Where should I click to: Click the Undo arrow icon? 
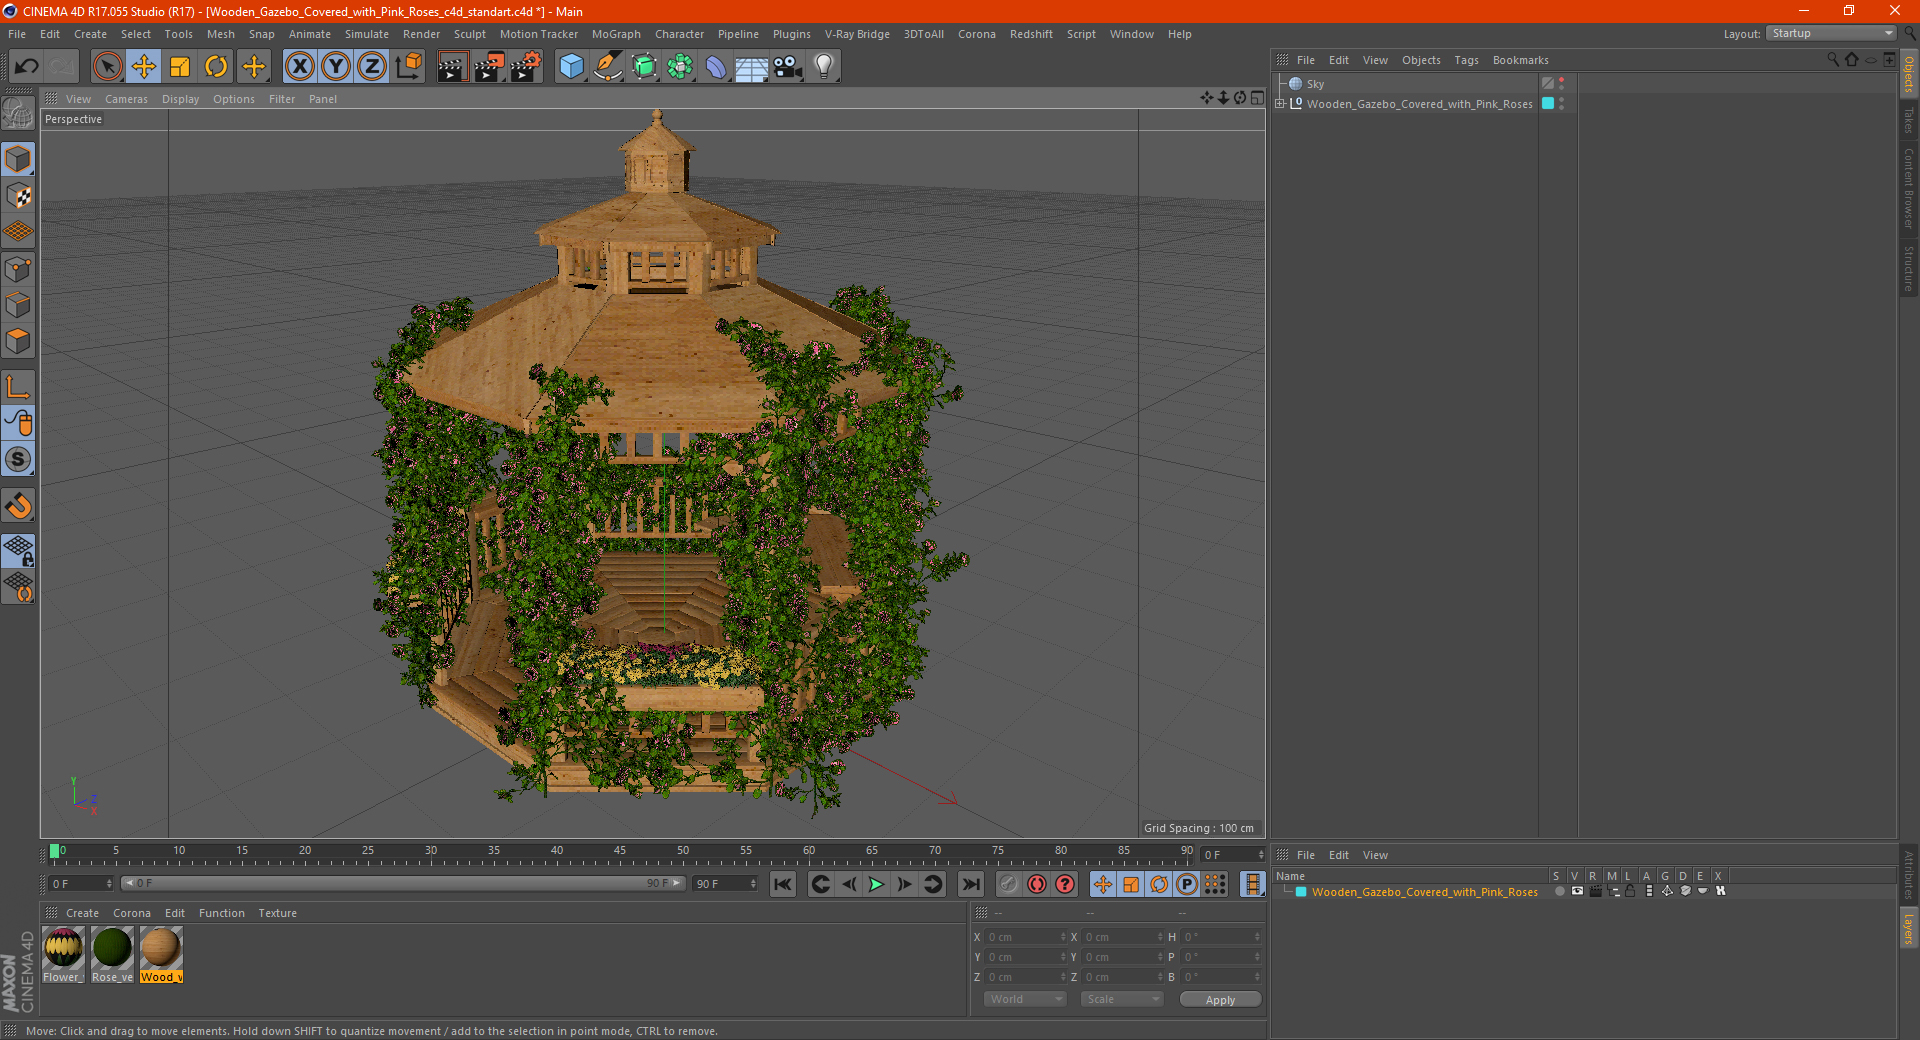coord(27,67)
